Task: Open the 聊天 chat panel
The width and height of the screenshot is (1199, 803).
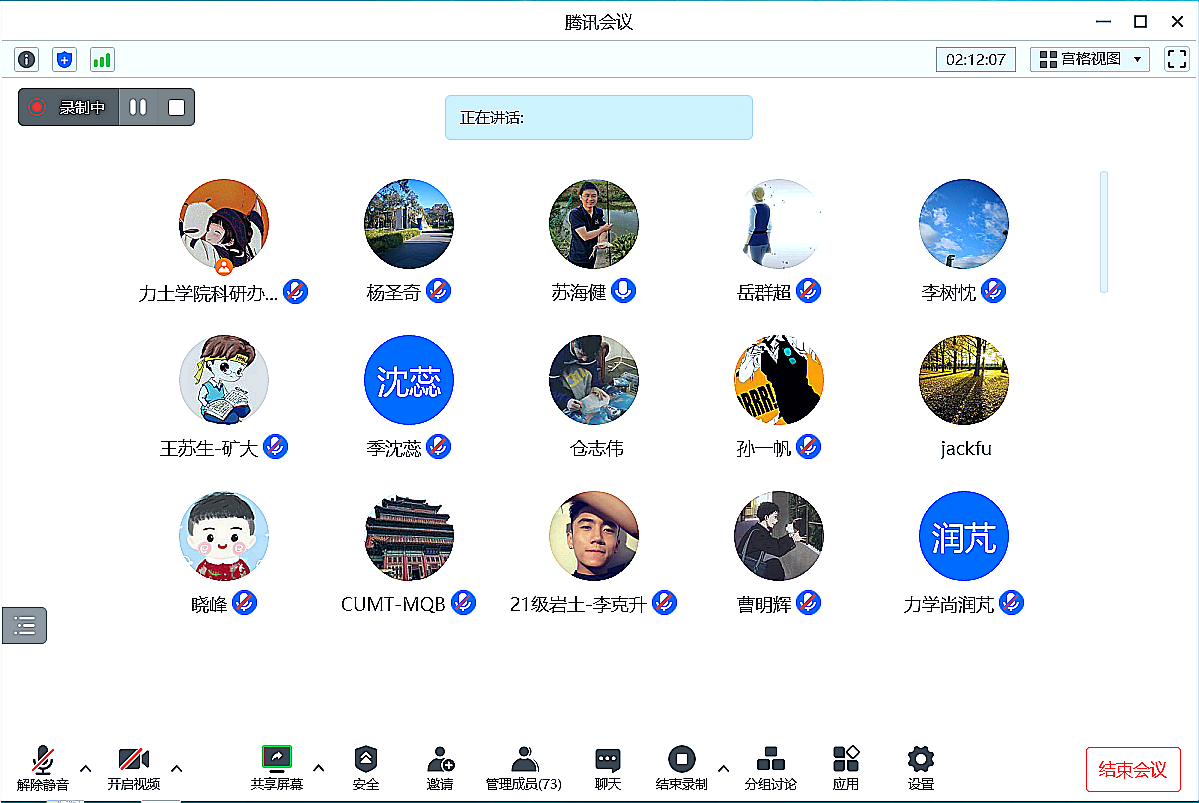Action: click(x=607, y=768)
